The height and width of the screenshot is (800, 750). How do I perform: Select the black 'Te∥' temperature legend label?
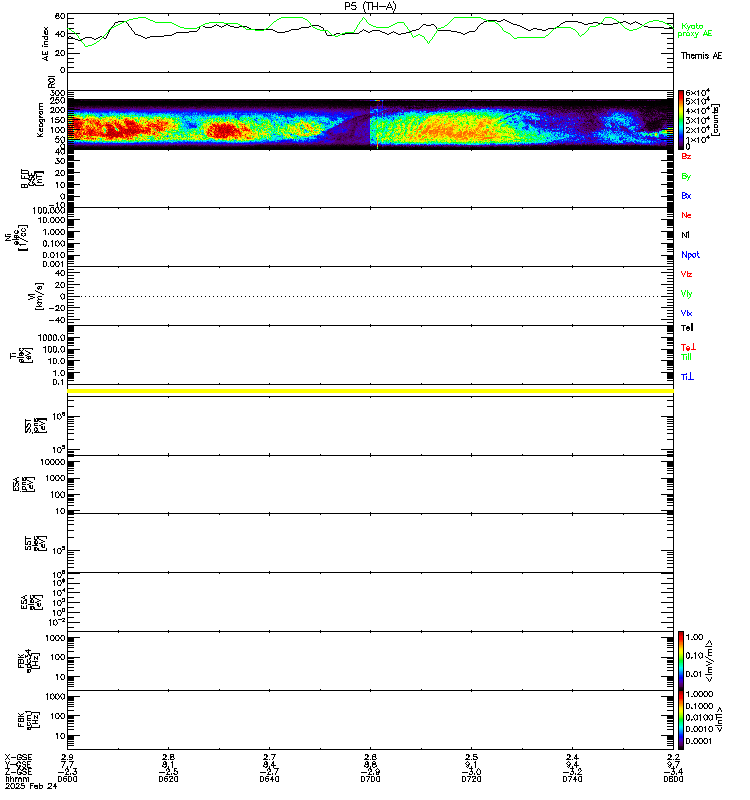click(687, 328)
